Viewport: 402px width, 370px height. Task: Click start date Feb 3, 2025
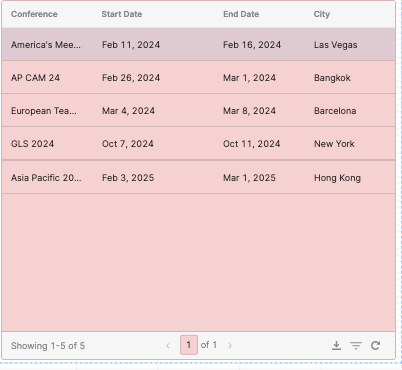[128, 178]
